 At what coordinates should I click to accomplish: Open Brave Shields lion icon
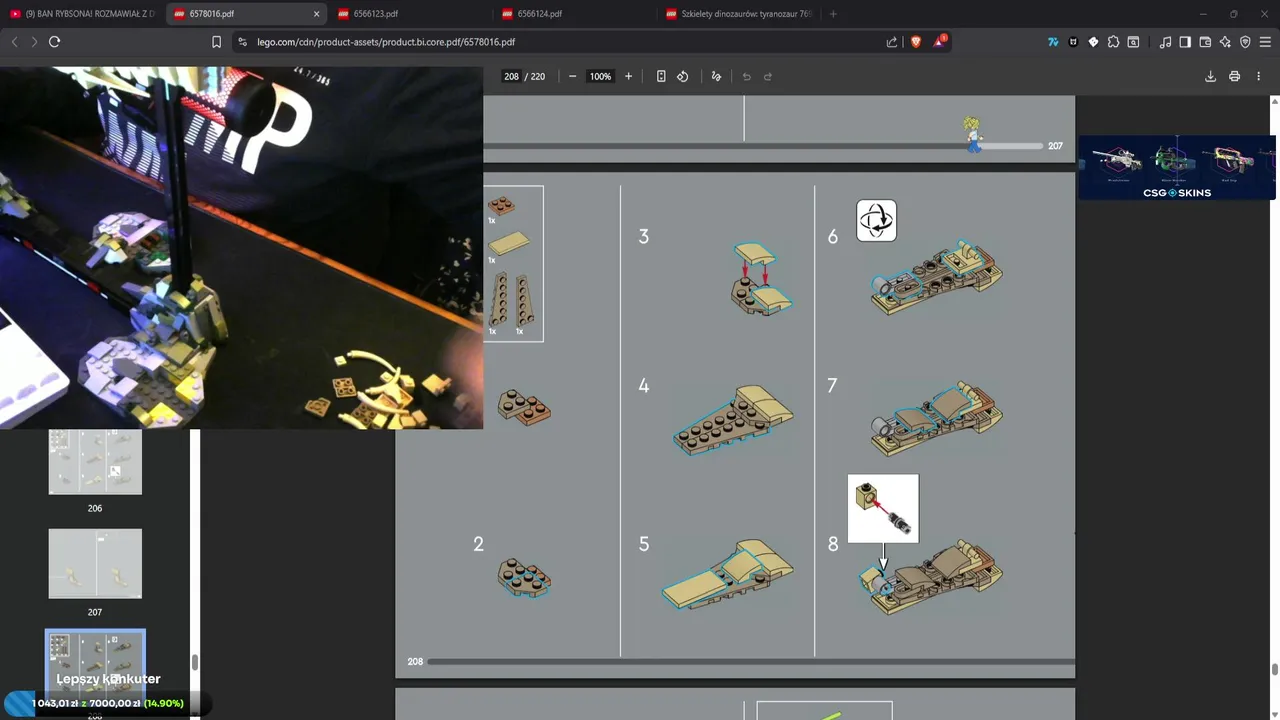coord(916,42)
